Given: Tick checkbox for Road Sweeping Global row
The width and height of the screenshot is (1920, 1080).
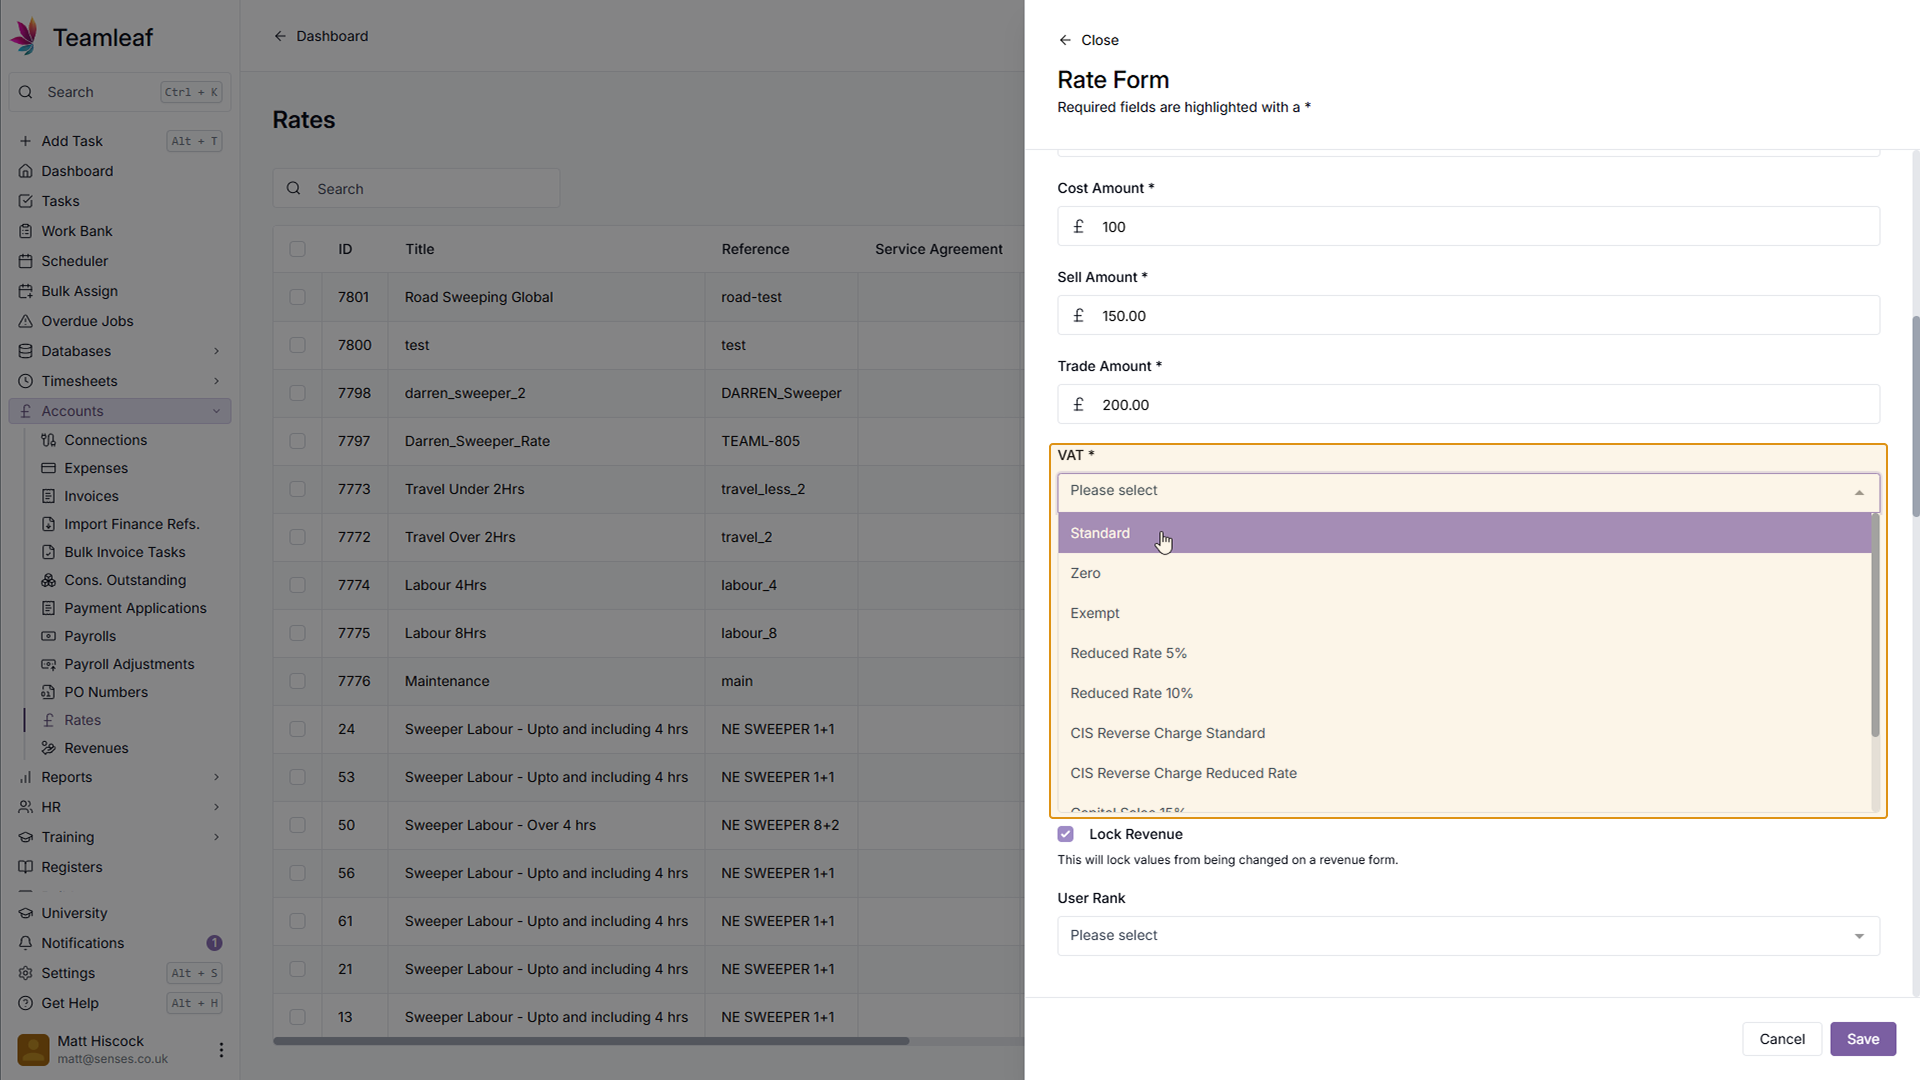Looking at the screenshot, I should 297,297.
